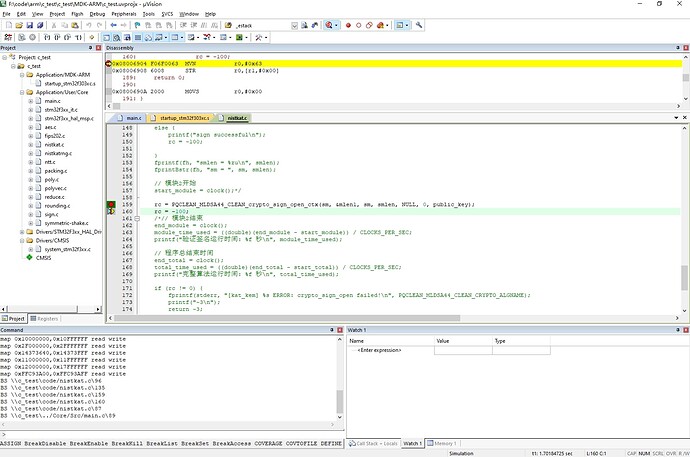Close the Command panel
Image resolution: width=690 pixels, height=457 pixels.
click(x=340, y=330)
